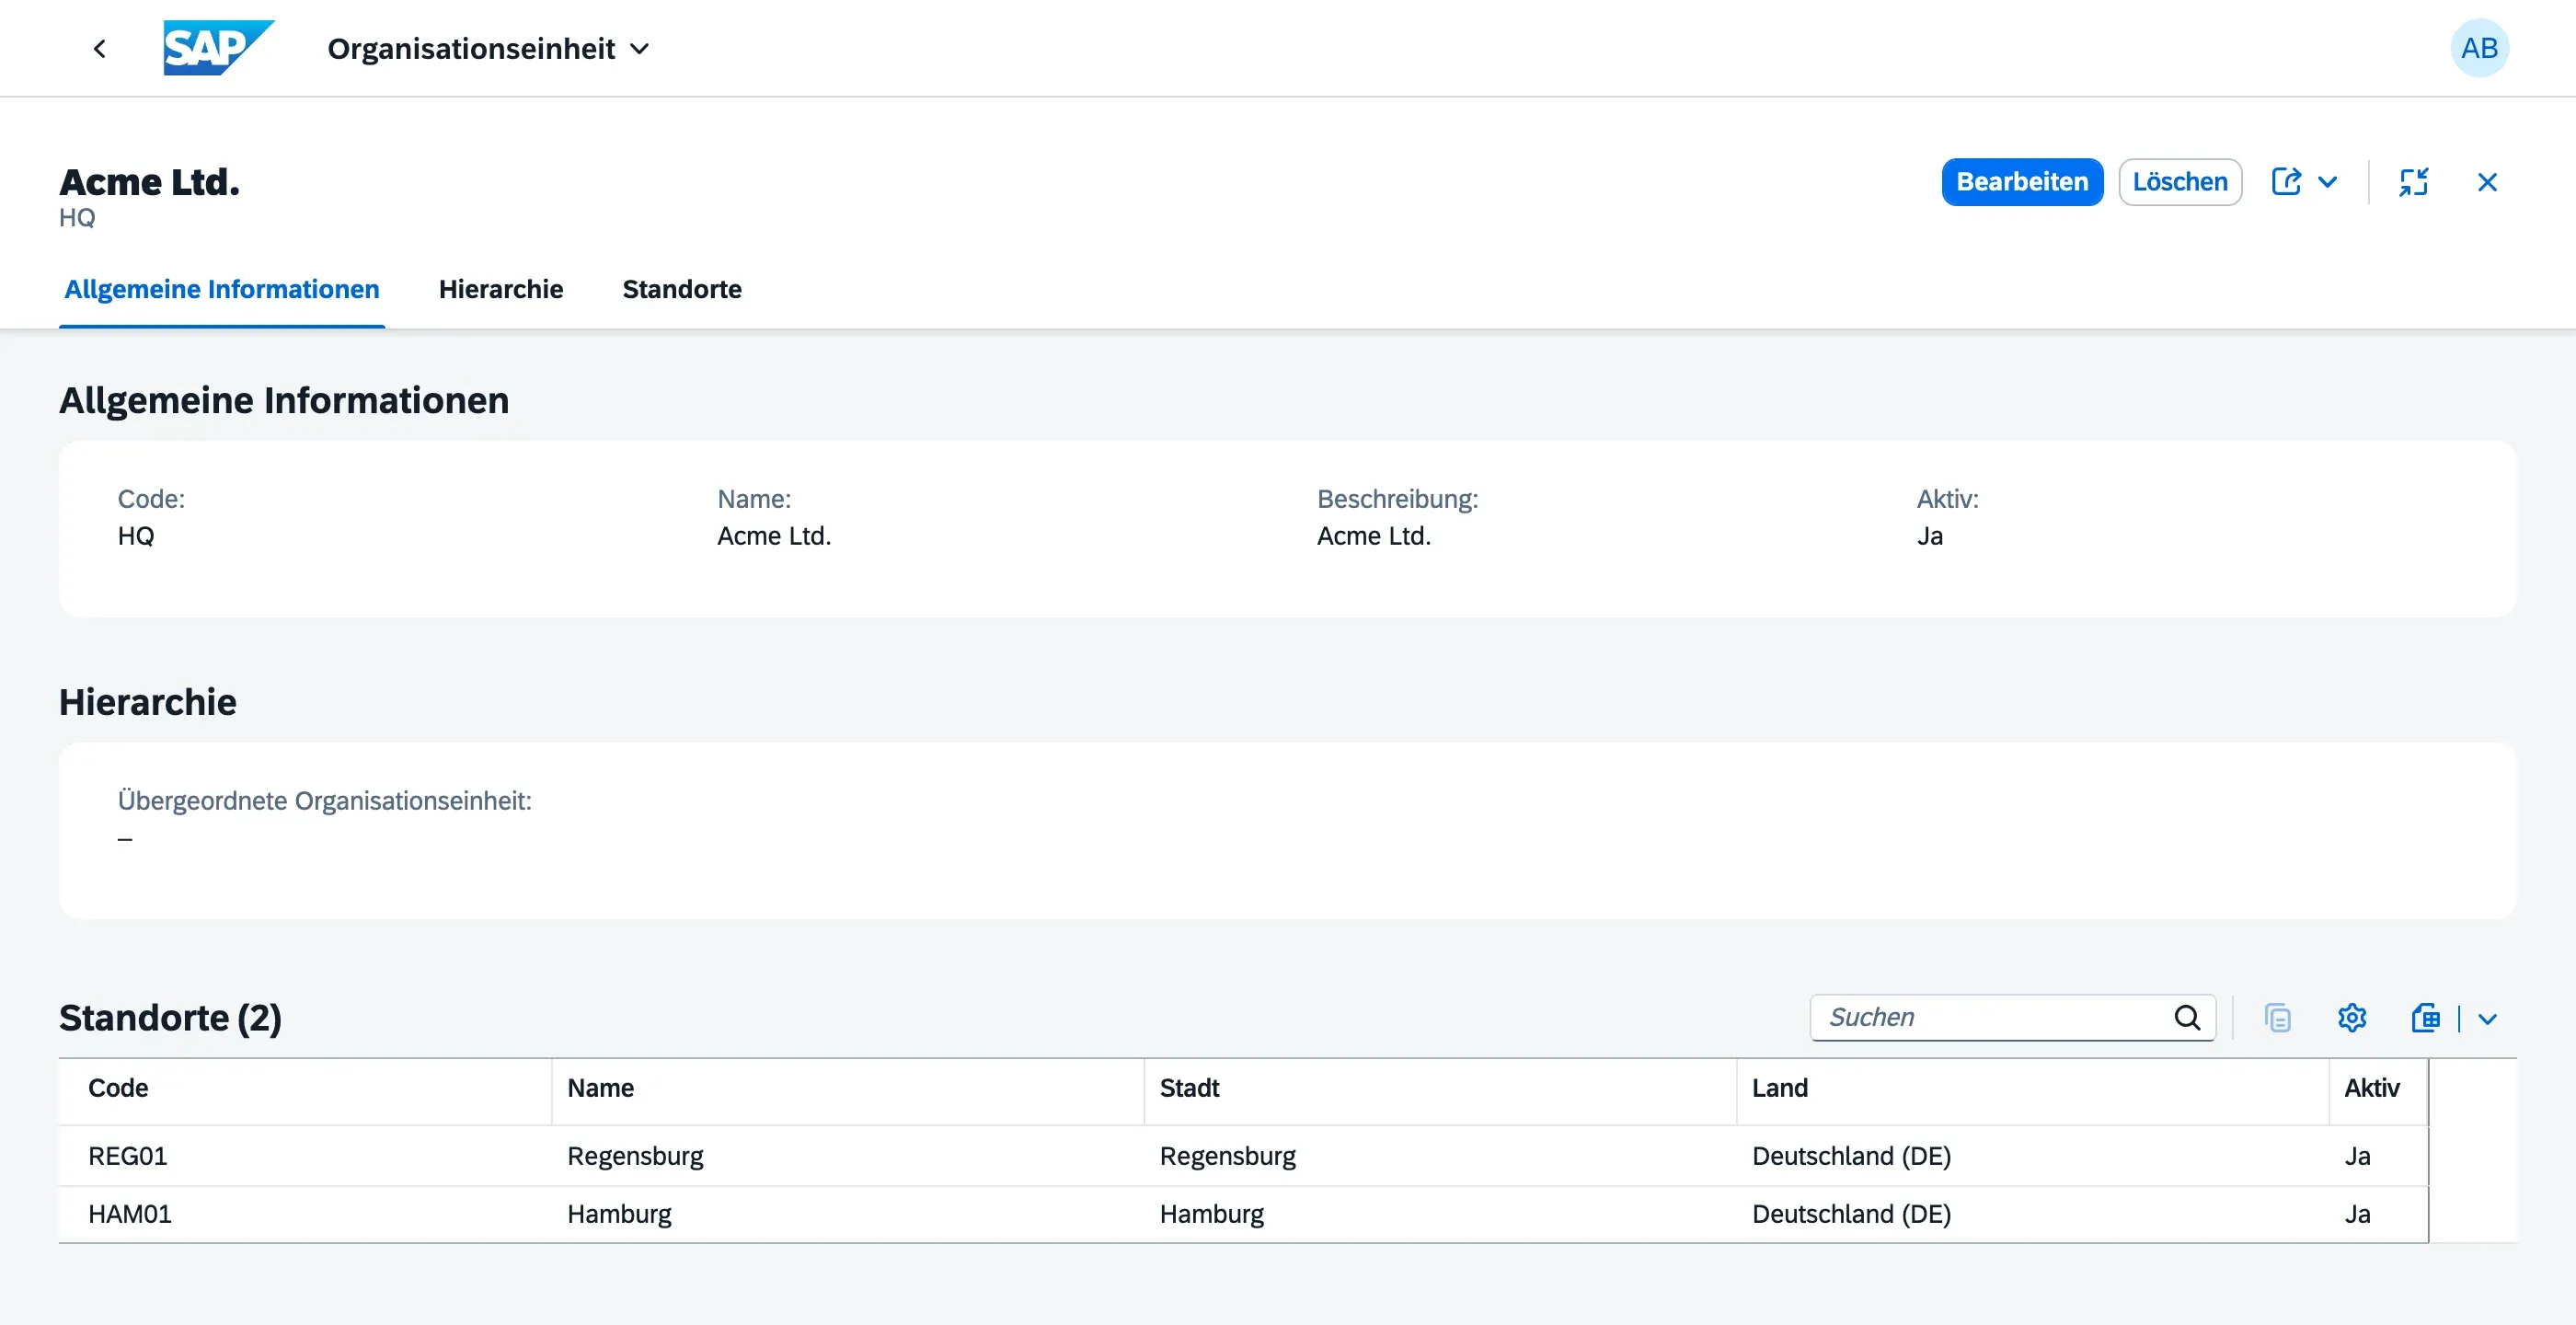Screen dimensions: 2576x1325
Task: Open table settings gear icon
Action: pos(2352,1018)
